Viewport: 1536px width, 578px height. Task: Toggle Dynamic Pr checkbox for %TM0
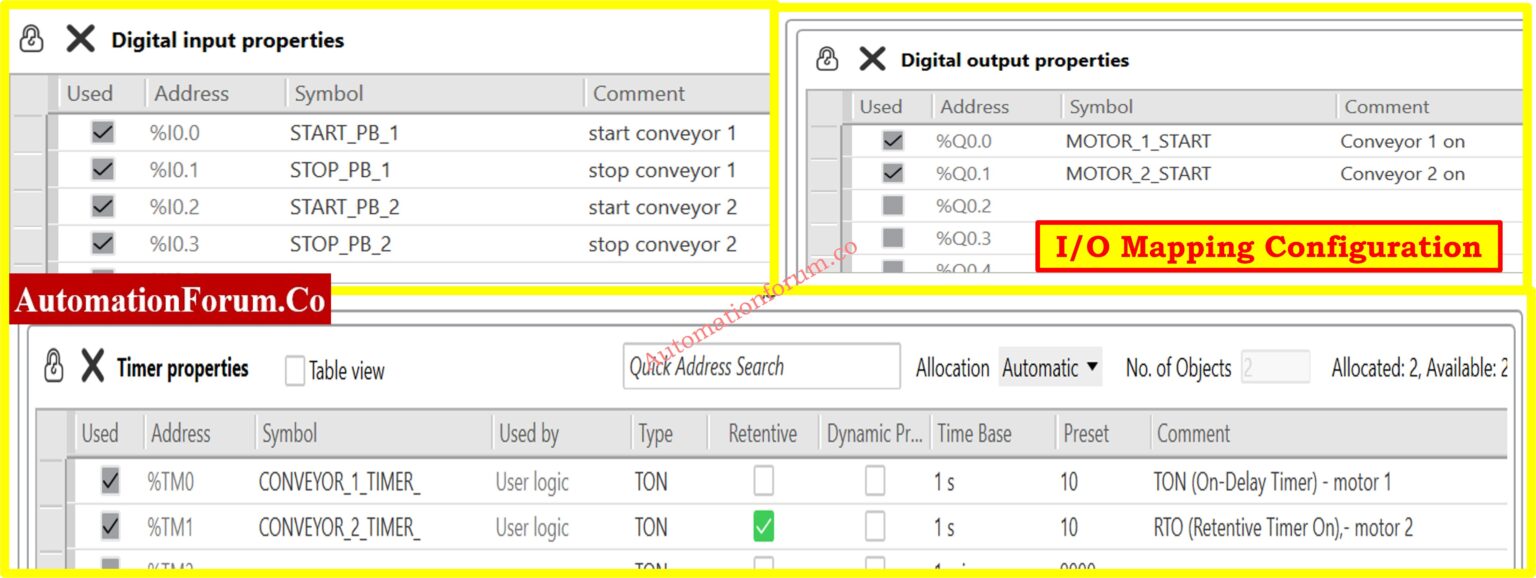click(x=875, y=481)
